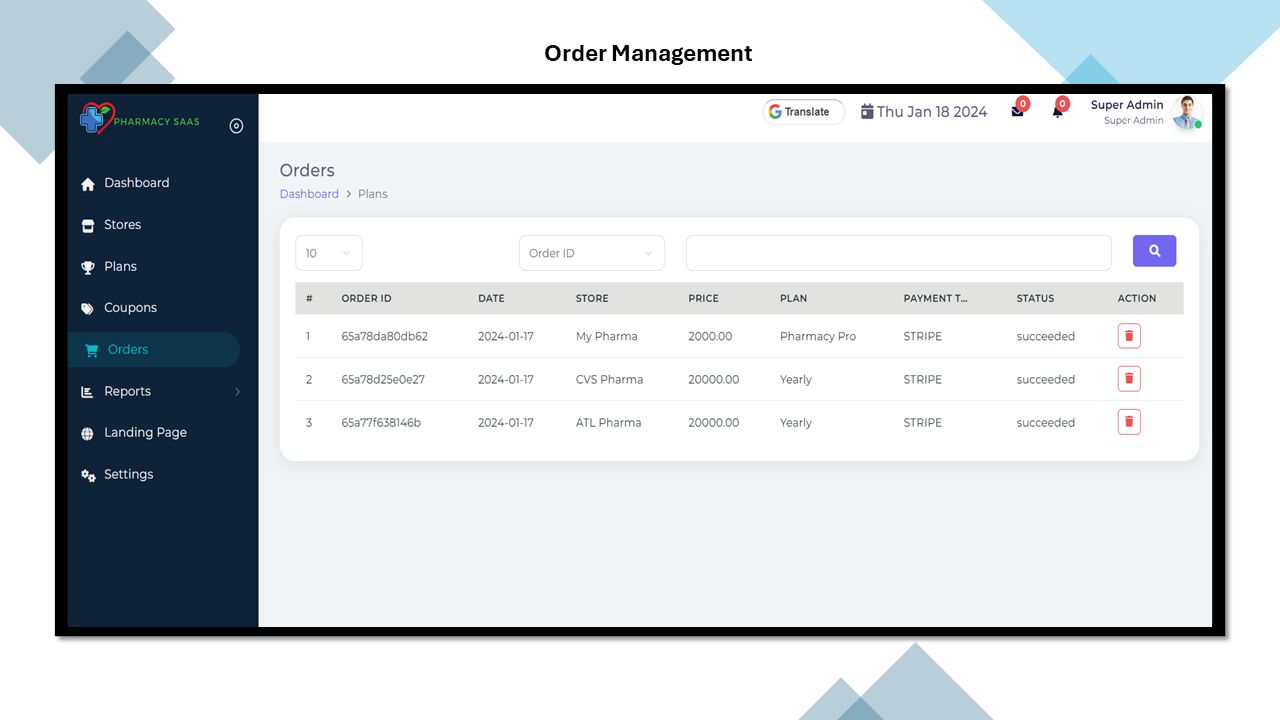The width and height of the screenshot is (1280, 720).
Task: Open the Google Translate button
Action: (x=804, y=112)
